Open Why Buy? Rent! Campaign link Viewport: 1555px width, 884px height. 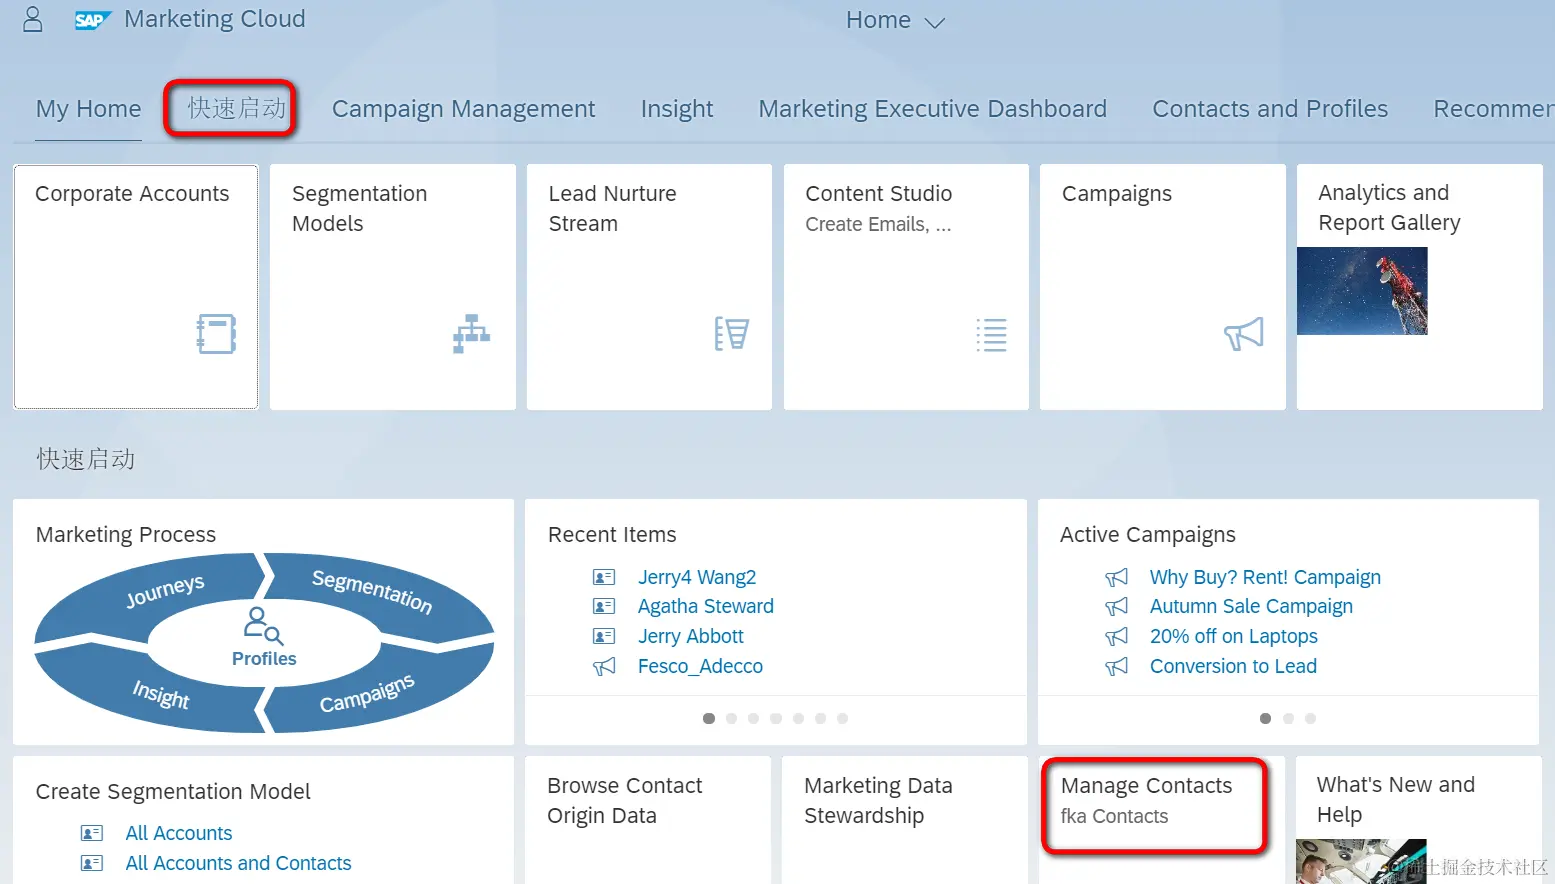click(1265, 577)
